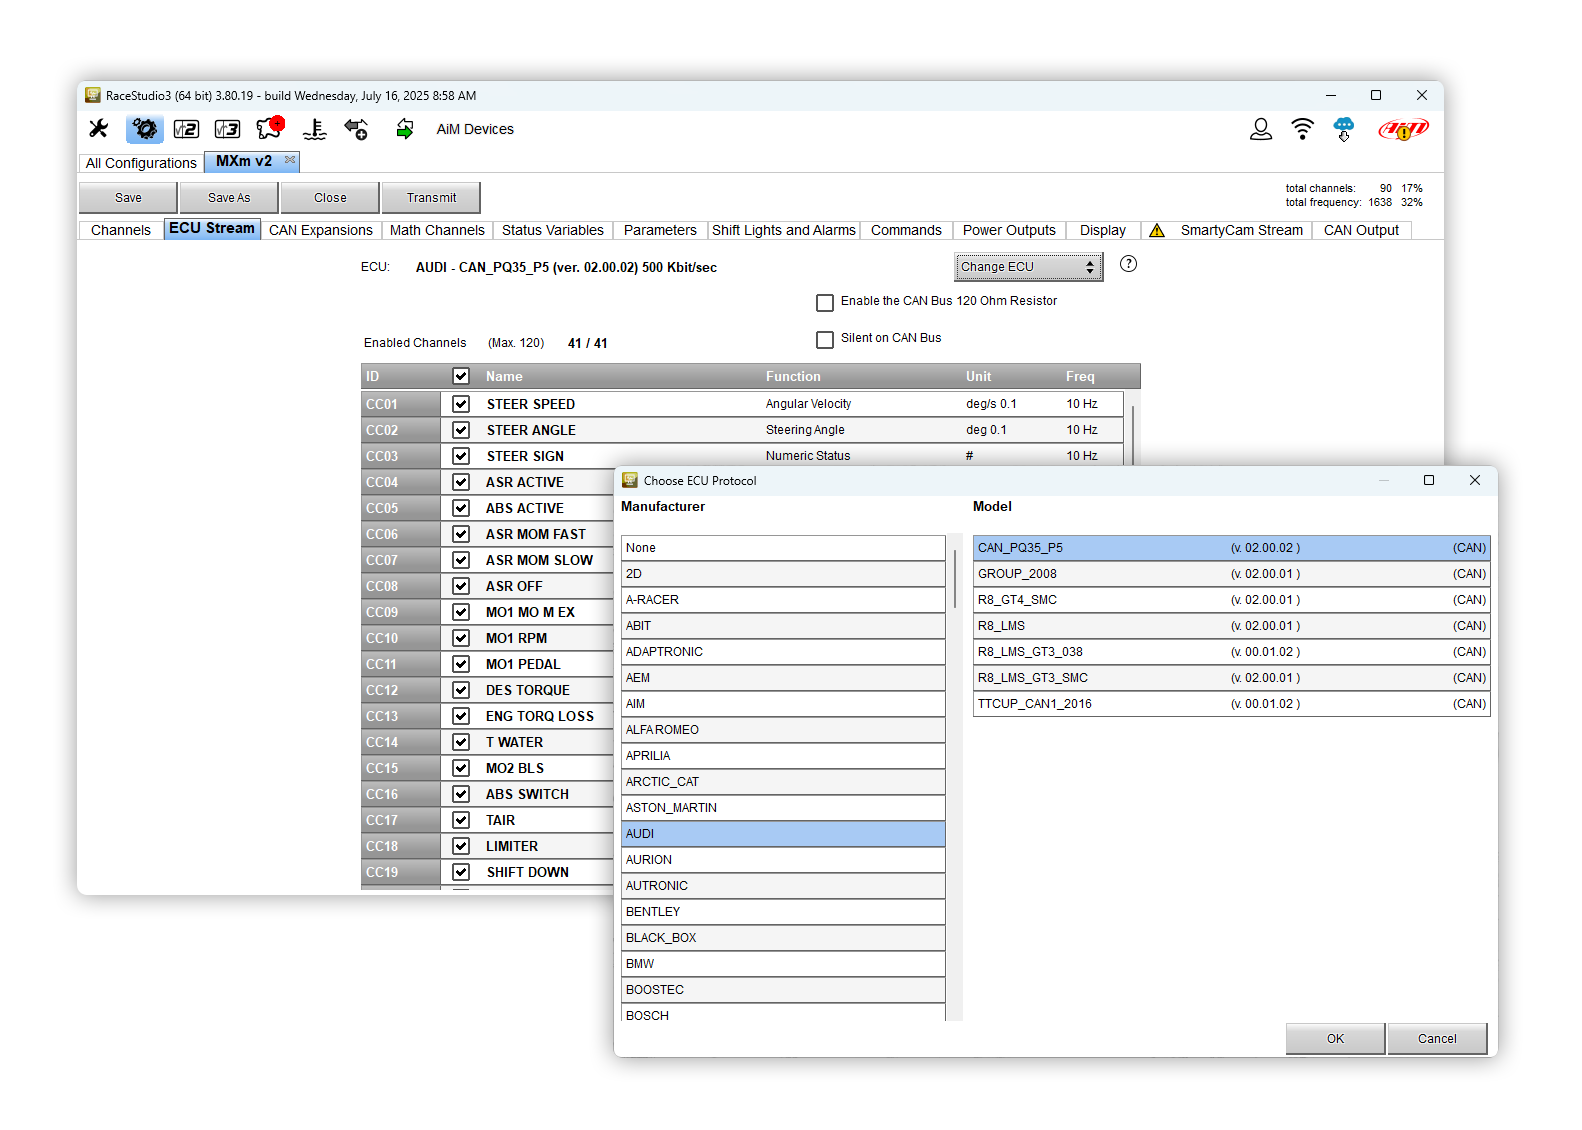Select BOSCH in the Manufacturer list
Viewport: 1582px width, 1130px height.
point(783,1013)
